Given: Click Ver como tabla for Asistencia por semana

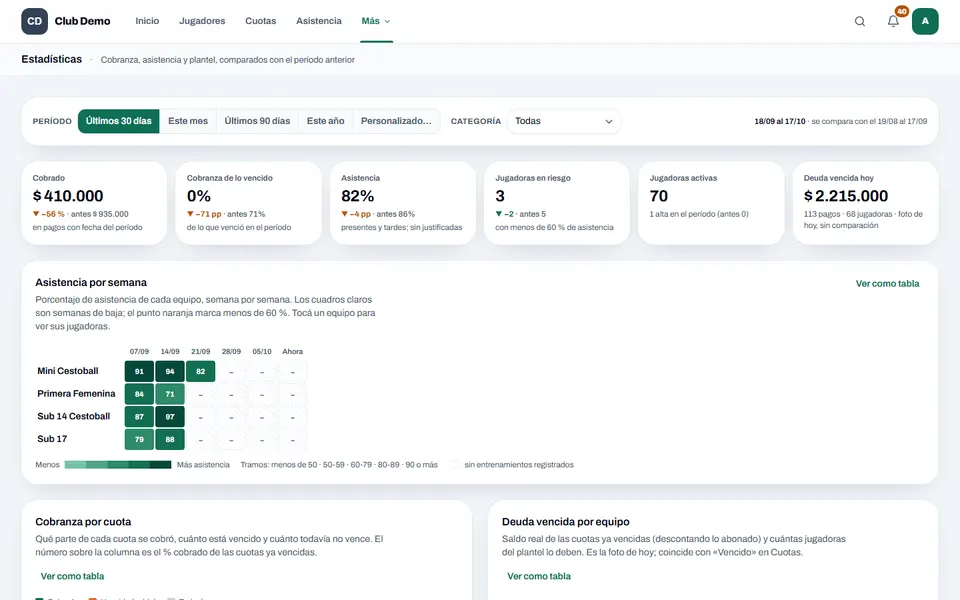Looking at the screenshot, I should tap(887, 283).
